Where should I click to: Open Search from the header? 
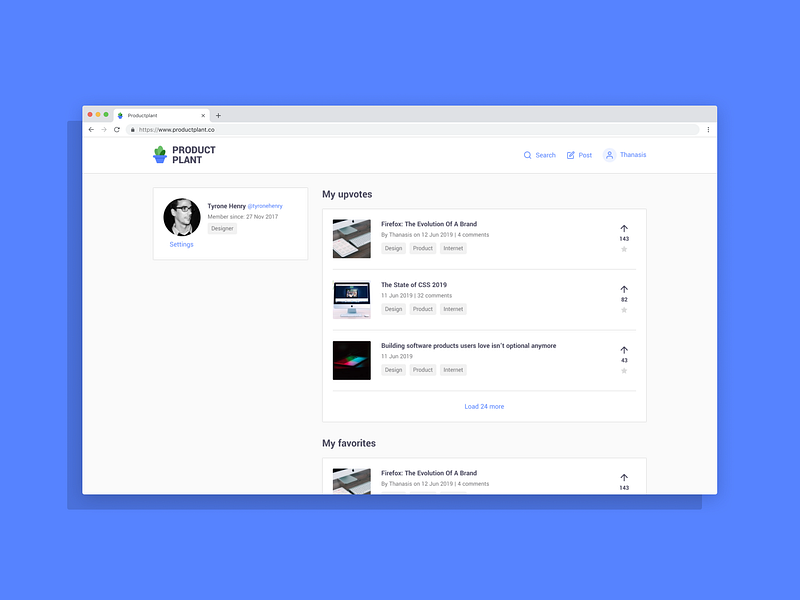pos(539,155)
